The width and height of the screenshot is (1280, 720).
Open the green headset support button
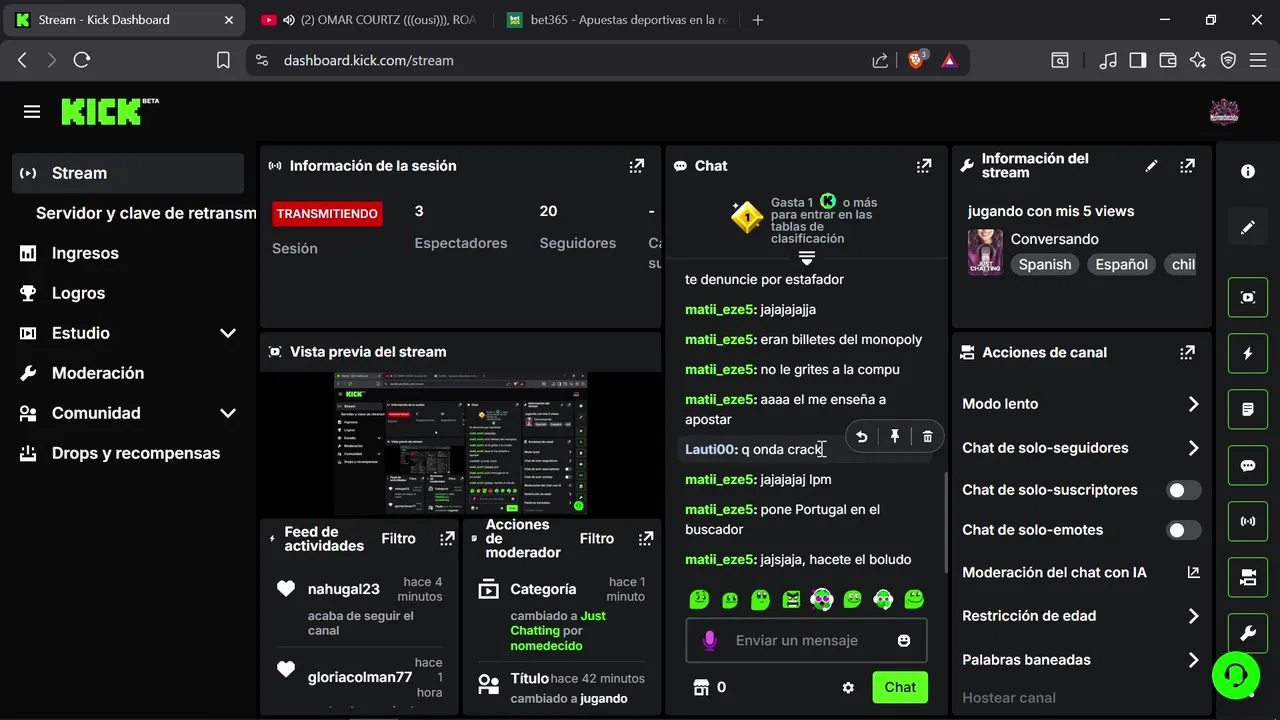click(1236, 675)
